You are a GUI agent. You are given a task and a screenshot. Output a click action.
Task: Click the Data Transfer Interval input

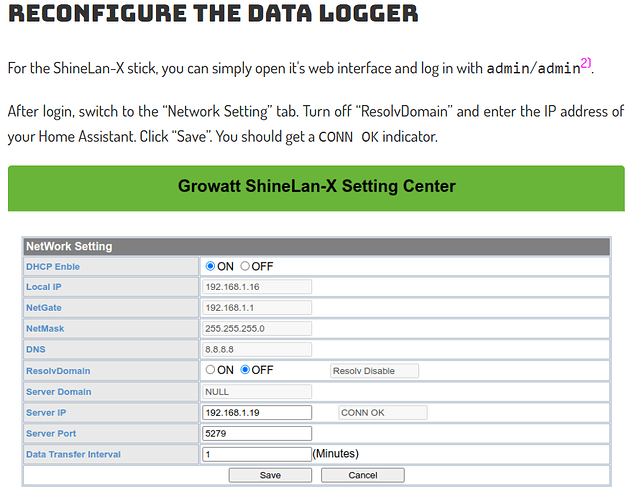[257, 454]
